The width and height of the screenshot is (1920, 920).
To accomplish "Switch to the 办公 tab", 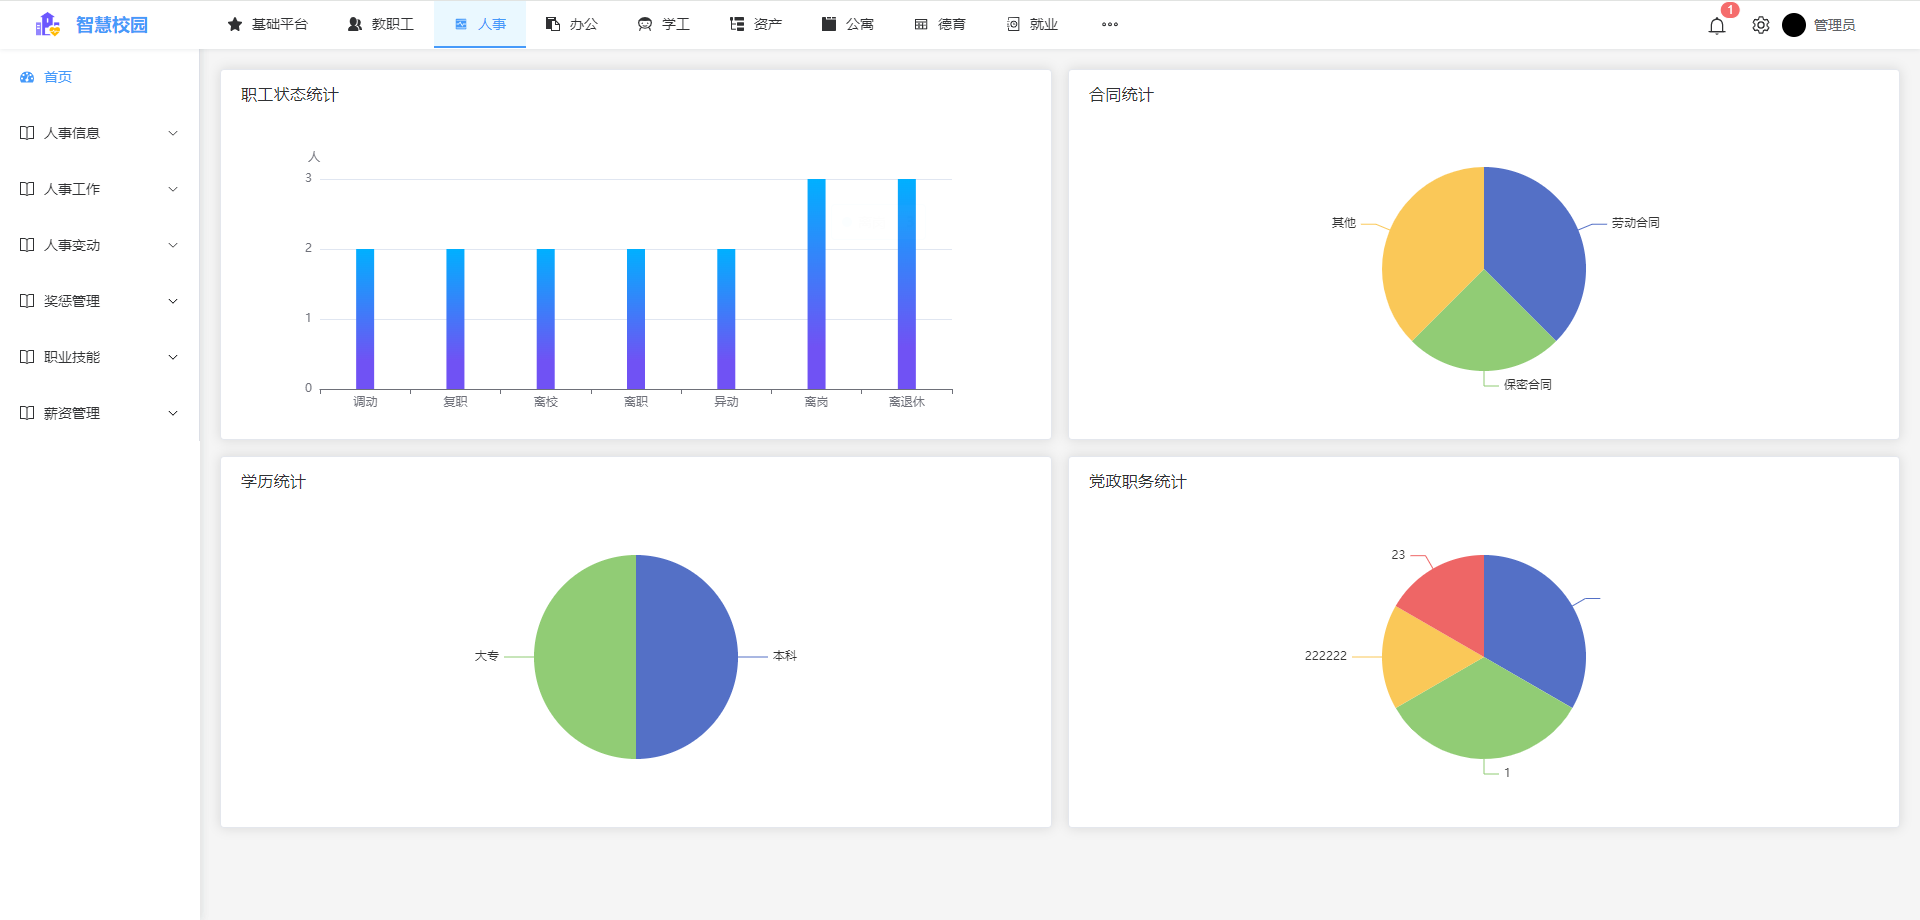I will pos(572,24).
